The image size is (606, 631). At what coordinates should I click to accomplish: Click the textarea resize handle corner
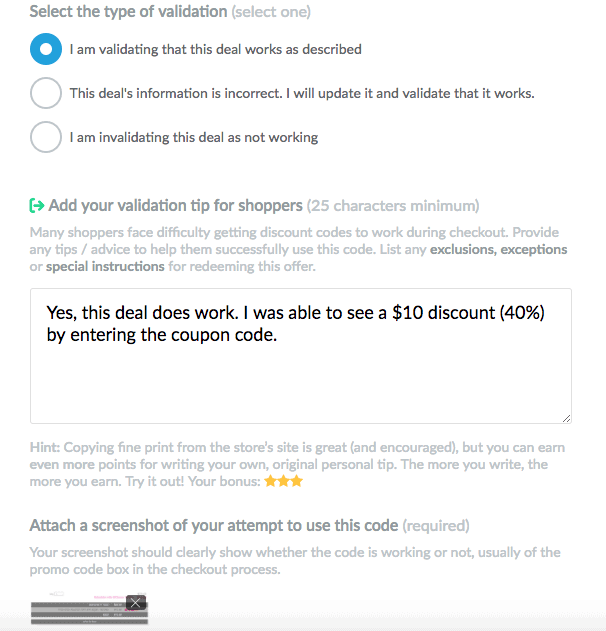tap(566, 416)
